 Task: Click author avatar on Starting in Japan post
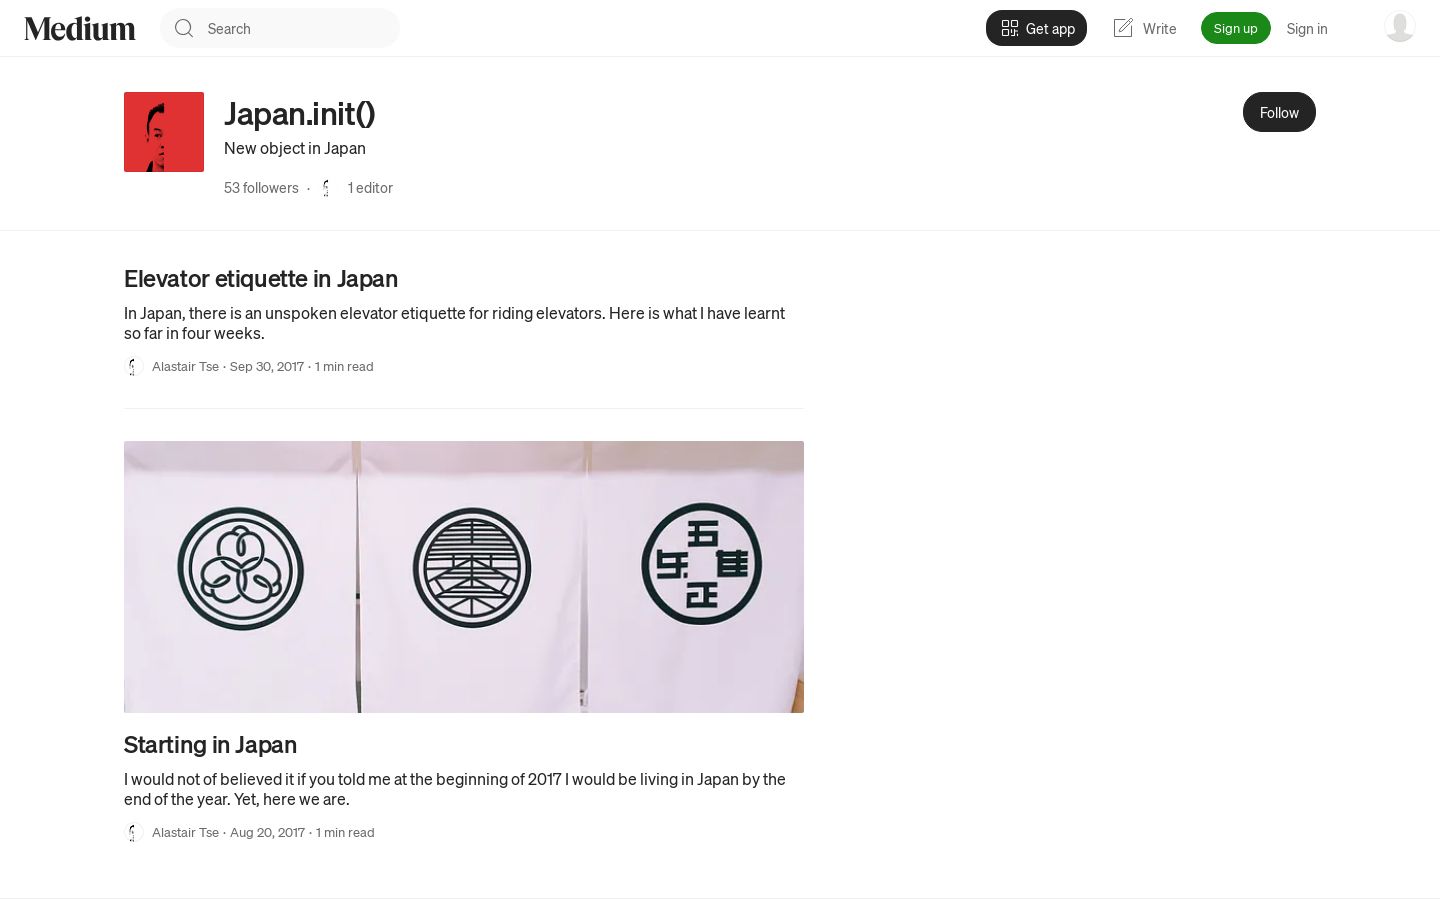[x=134, y=833]
